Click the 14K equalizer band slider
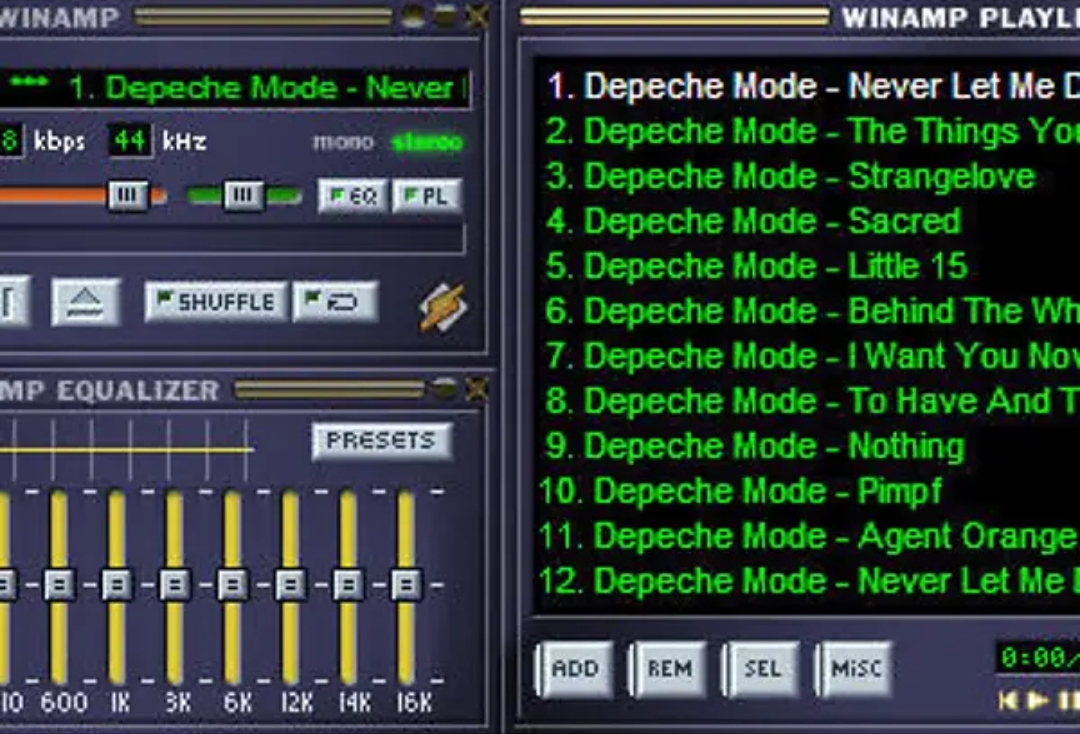Viewport: 1080px width, 734px height. pyautogui.click(x=349, y=585)
